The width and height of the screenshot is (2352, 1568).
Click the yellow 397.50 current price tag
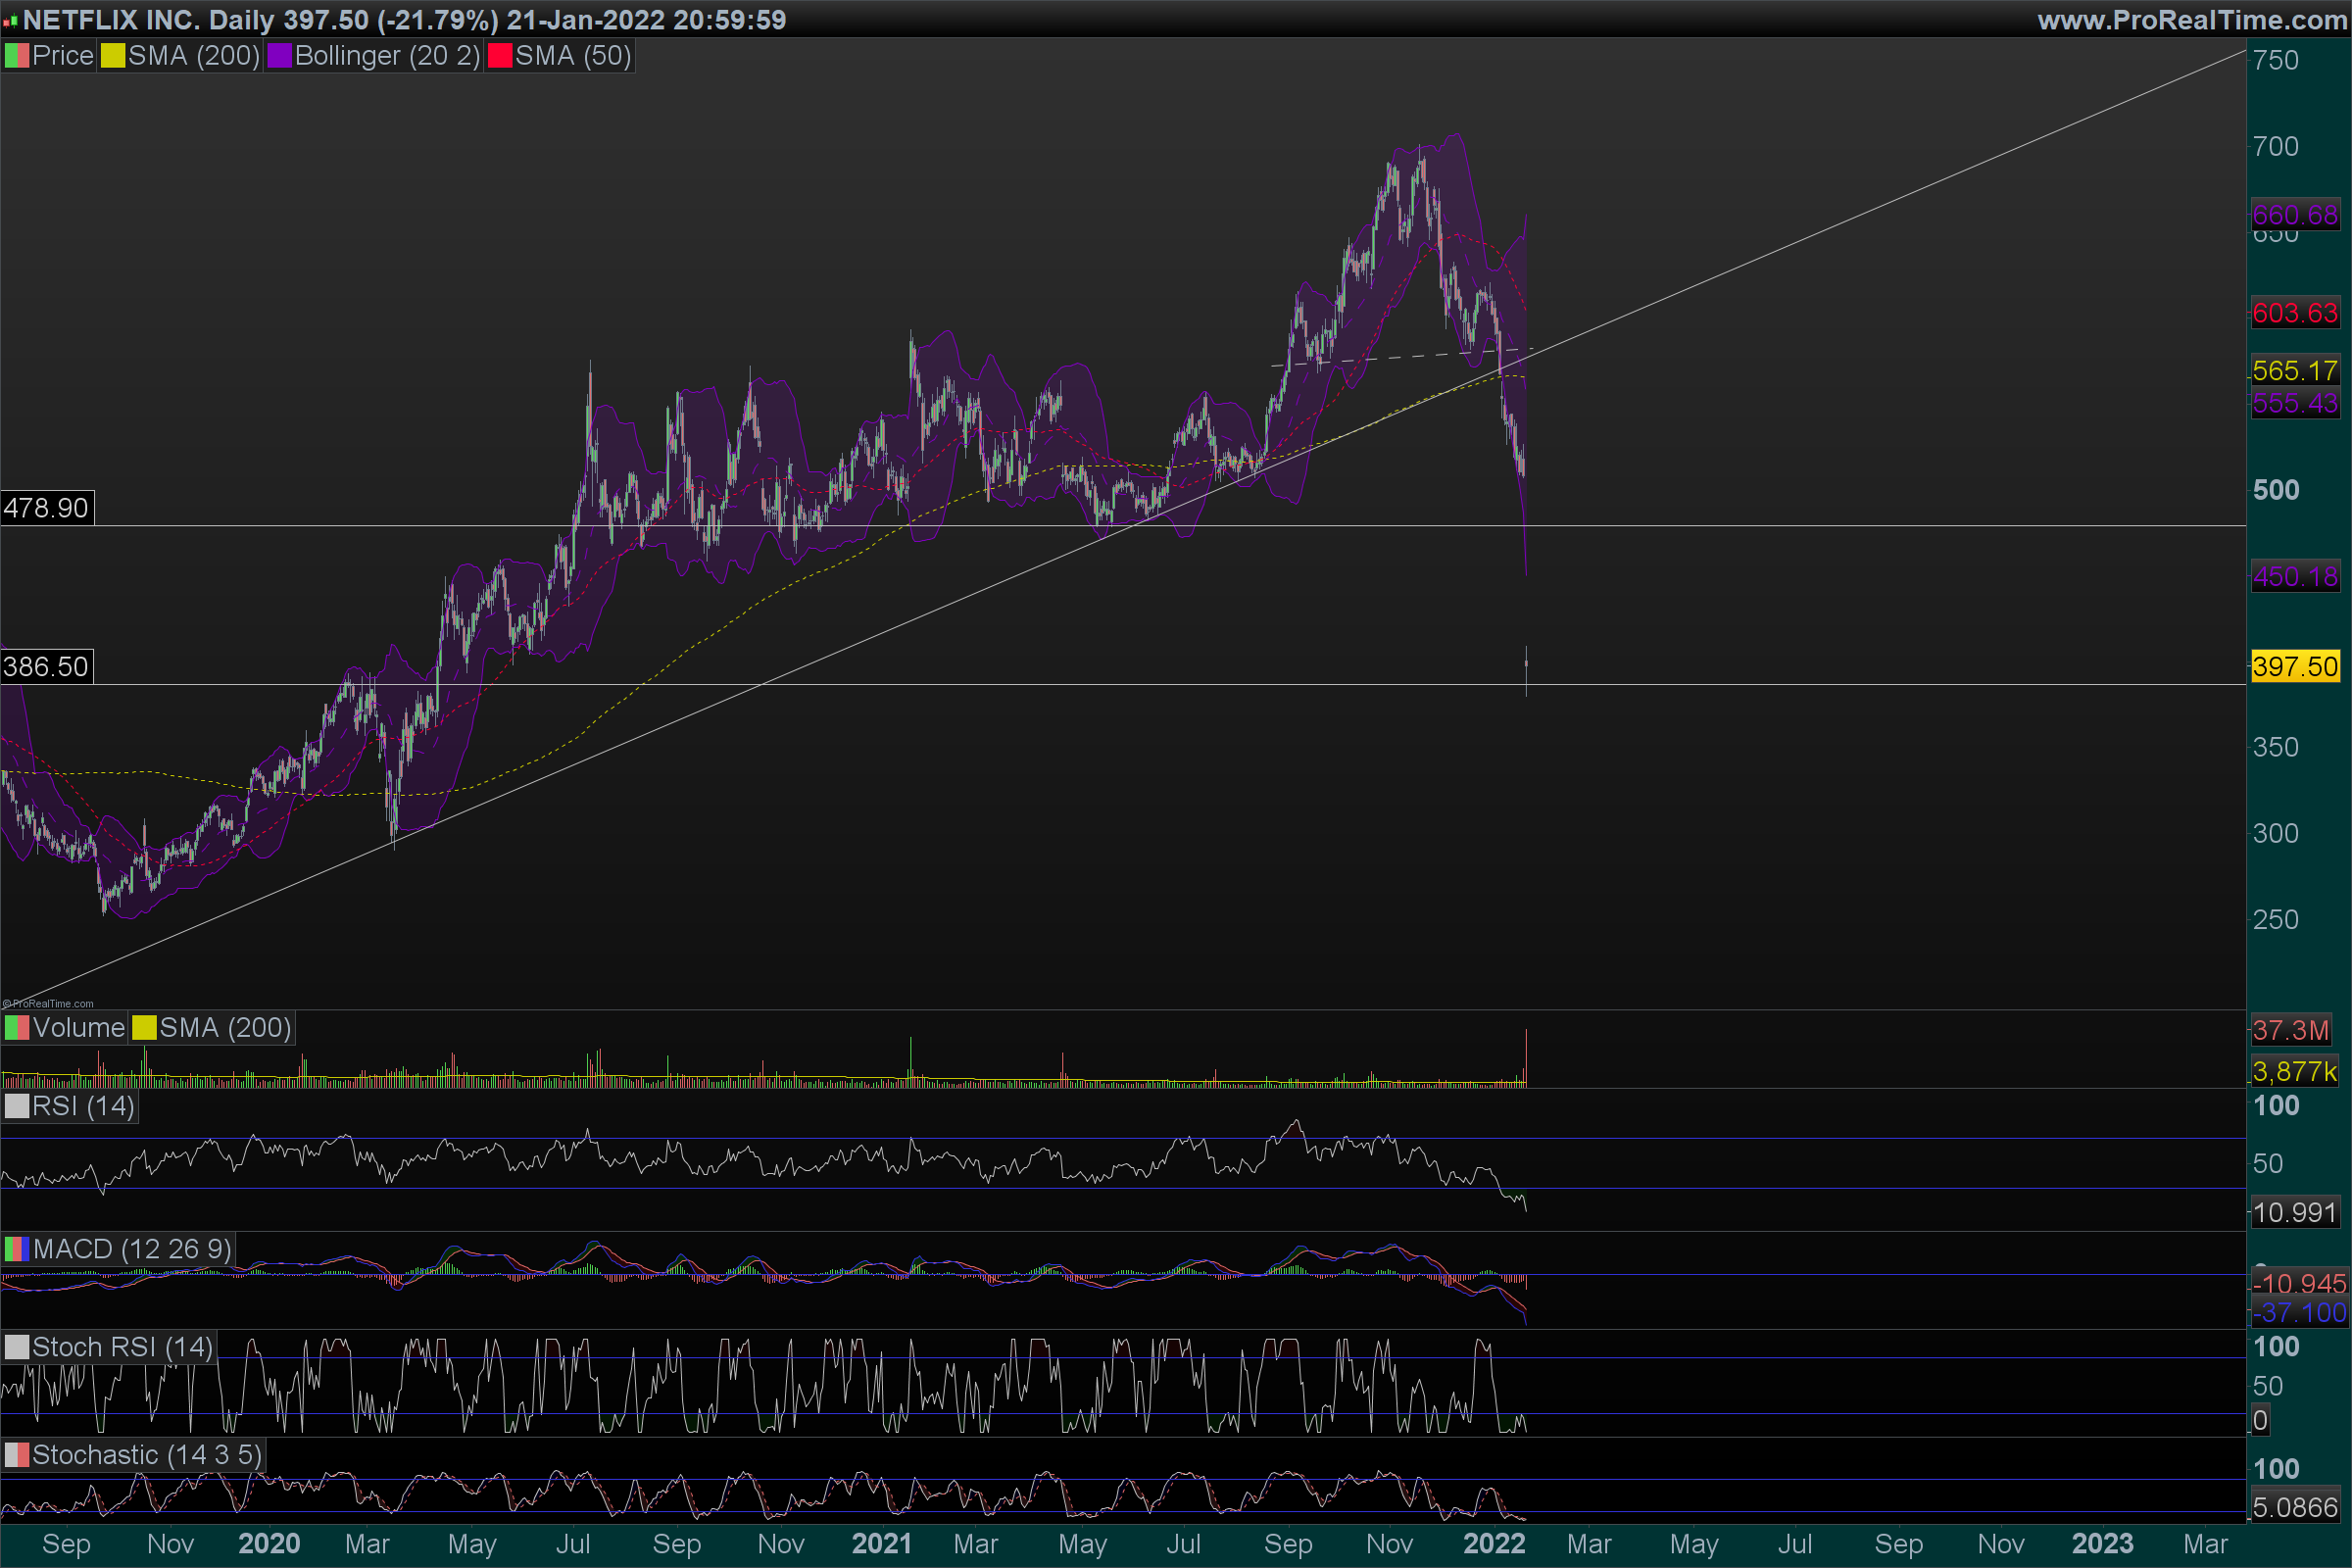click(x=2295, y=666)
